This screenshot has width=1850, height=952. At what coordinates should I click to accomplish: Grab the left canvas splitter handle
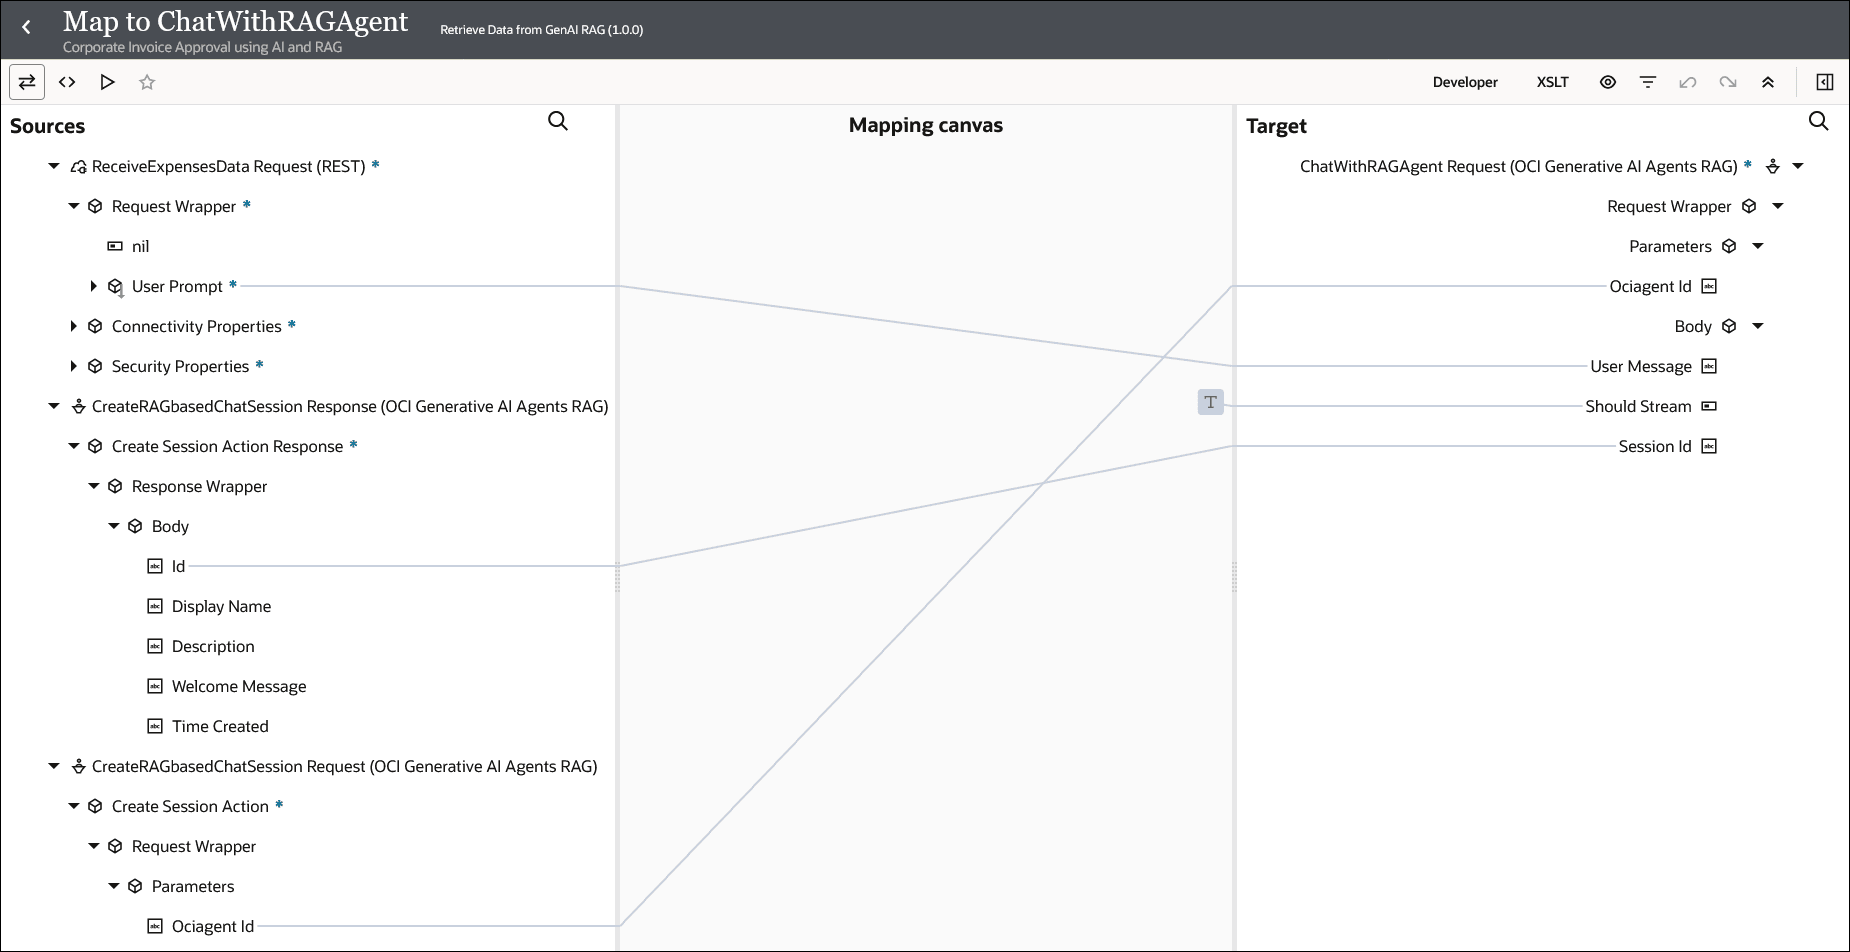(x=617, y=577)
